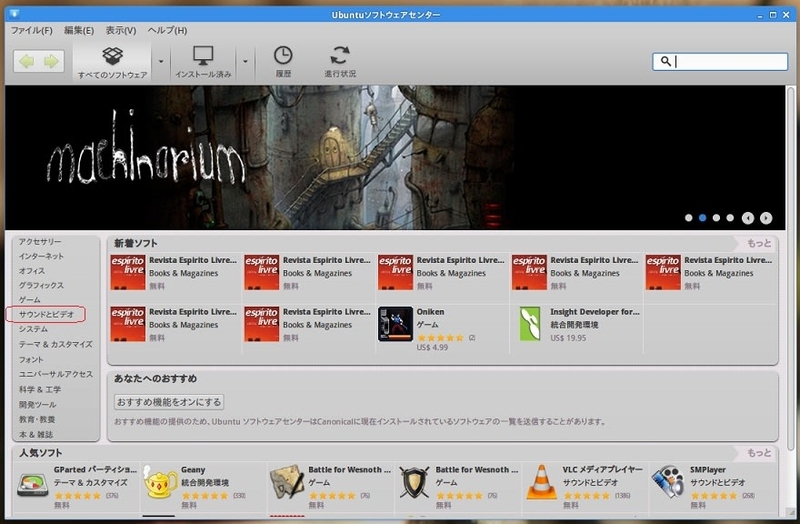Screen dimensions: 800x524
Task: Open the システム category
Action: click(33, 329)
